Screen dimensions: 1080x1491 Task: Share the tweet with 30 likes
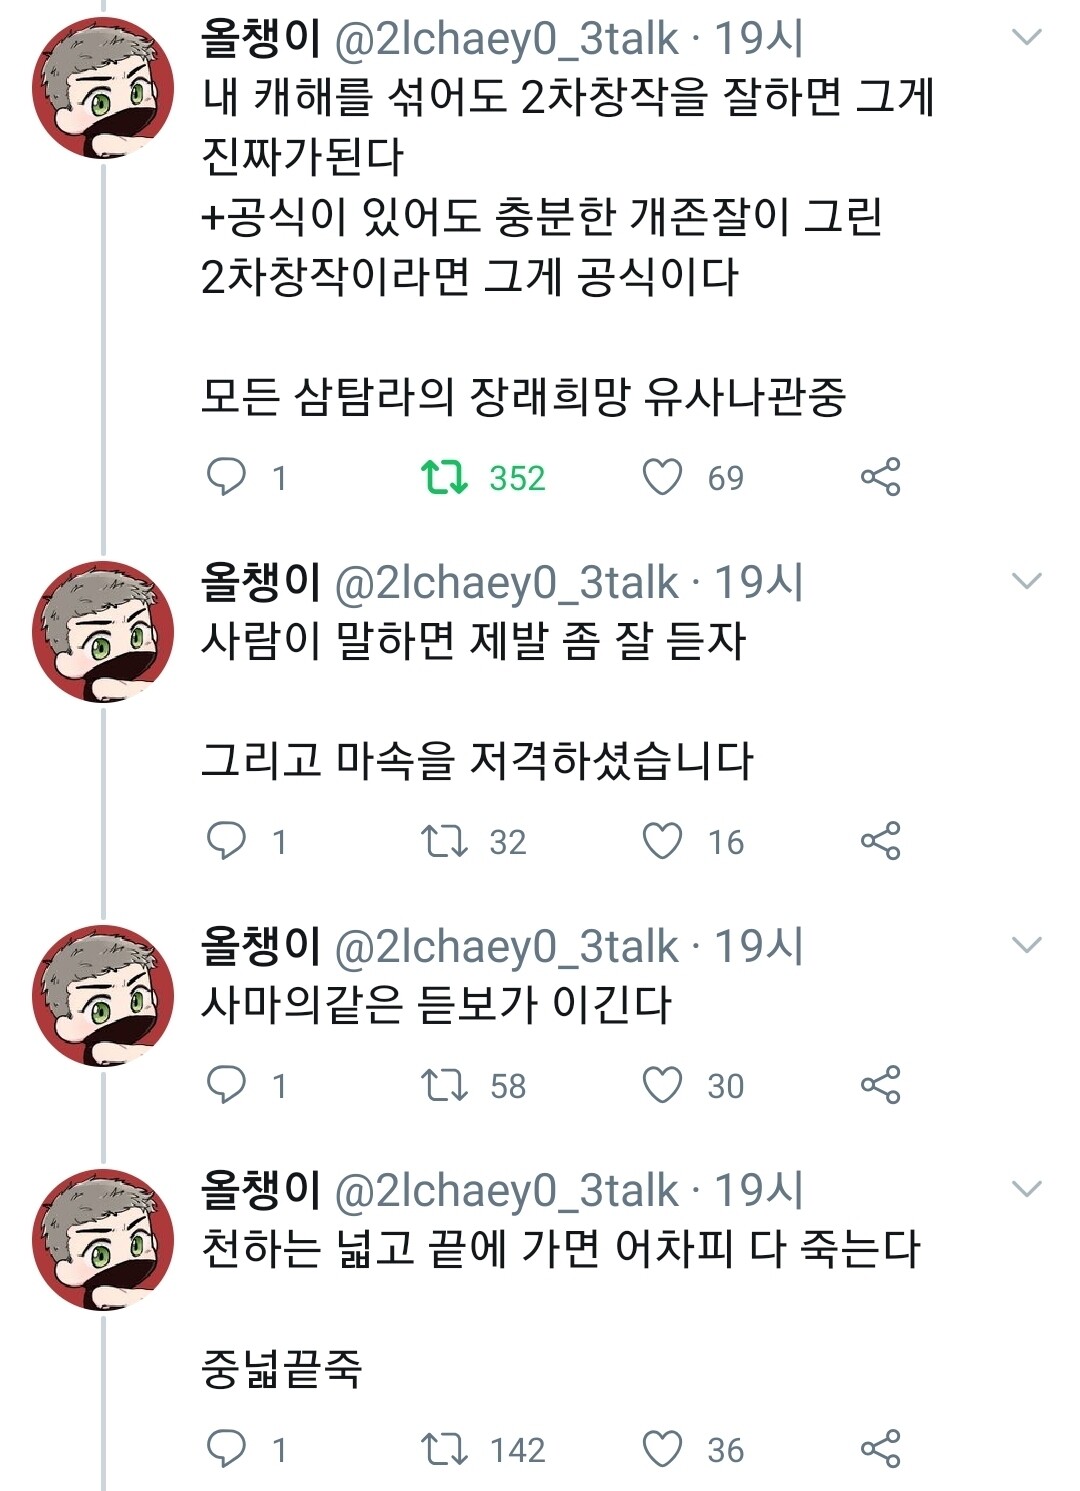pyautogui.click(x=880, y=1085)
